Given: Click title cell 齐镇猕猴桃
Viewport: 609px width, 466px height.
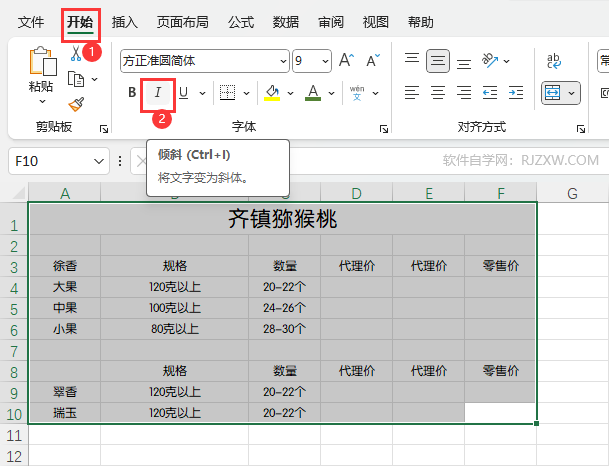Looking at the screenshot, I should coord(282,219).
